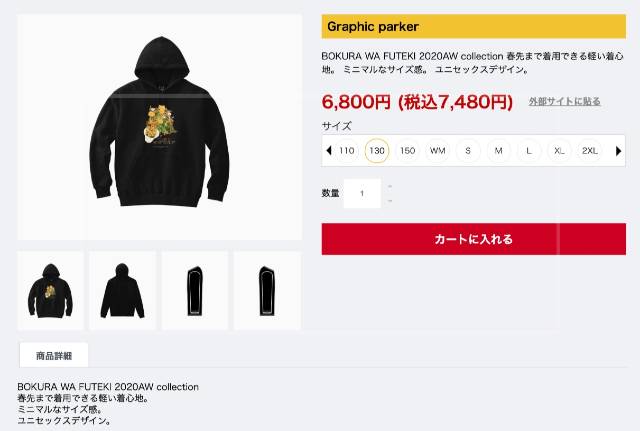The image size is (640, 431).
Task: Select size 110
Action: [x=347, y=151]
